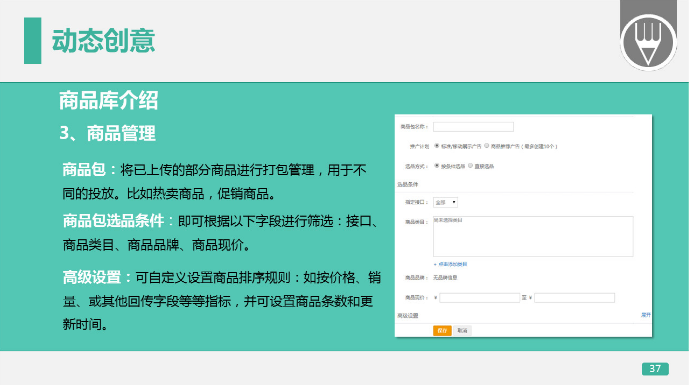
Task: Click the heading 商品库介绍
Action: (109, 100)
